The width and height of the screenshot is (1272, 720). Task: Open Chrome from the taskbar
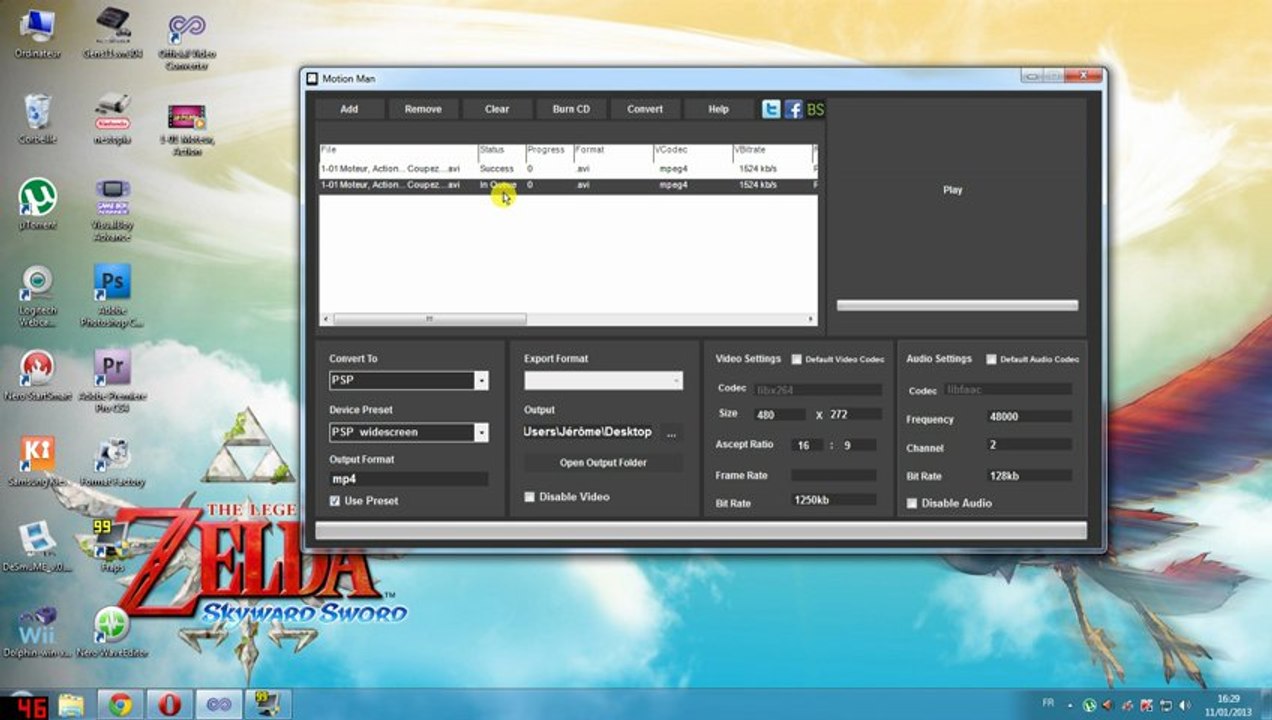click(121, 704)
